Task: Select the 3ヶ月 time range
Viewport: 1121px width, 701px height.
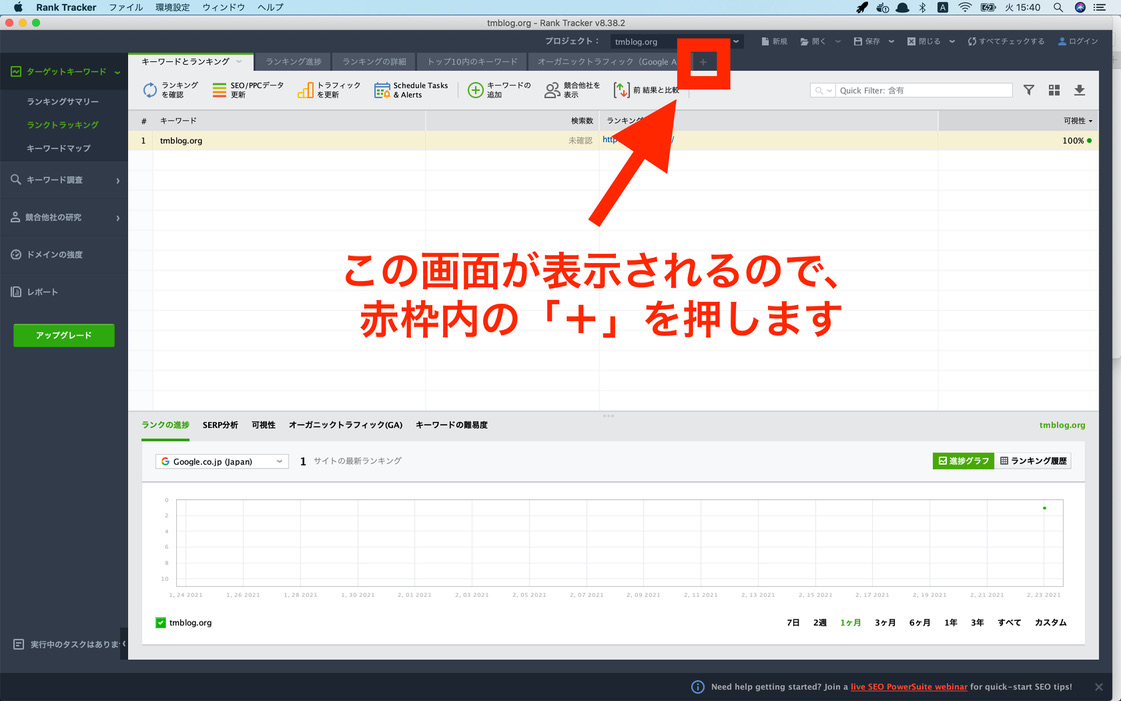Action: point(885,622)
